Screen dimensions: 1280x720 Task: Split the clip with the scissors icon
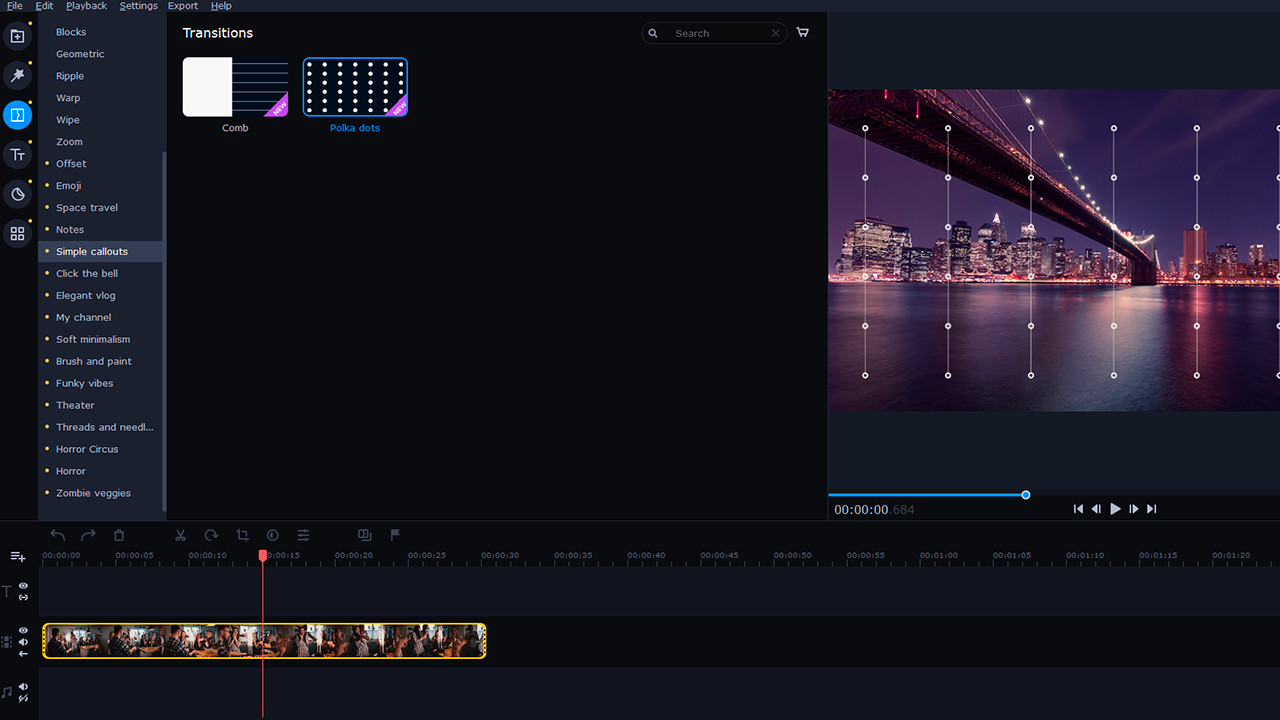[x=180, y=535]
